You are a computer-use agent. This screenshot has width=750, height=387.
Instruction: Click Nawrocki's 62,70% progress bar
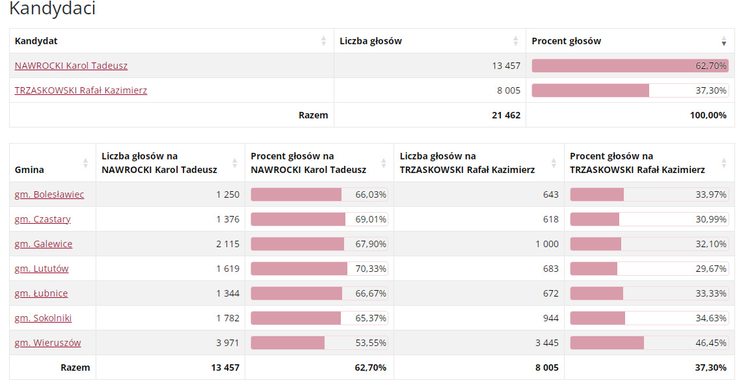[x=630, y=66]
